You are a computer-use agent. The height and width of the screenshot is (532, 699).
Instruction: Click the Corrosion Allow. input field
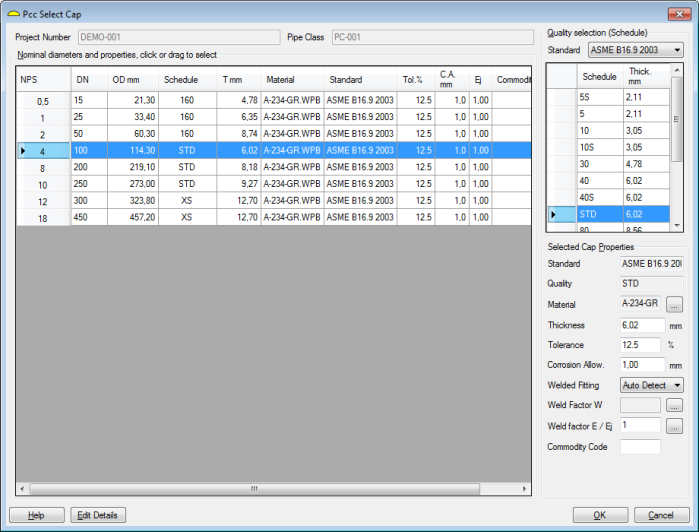(x=642, y=365)
